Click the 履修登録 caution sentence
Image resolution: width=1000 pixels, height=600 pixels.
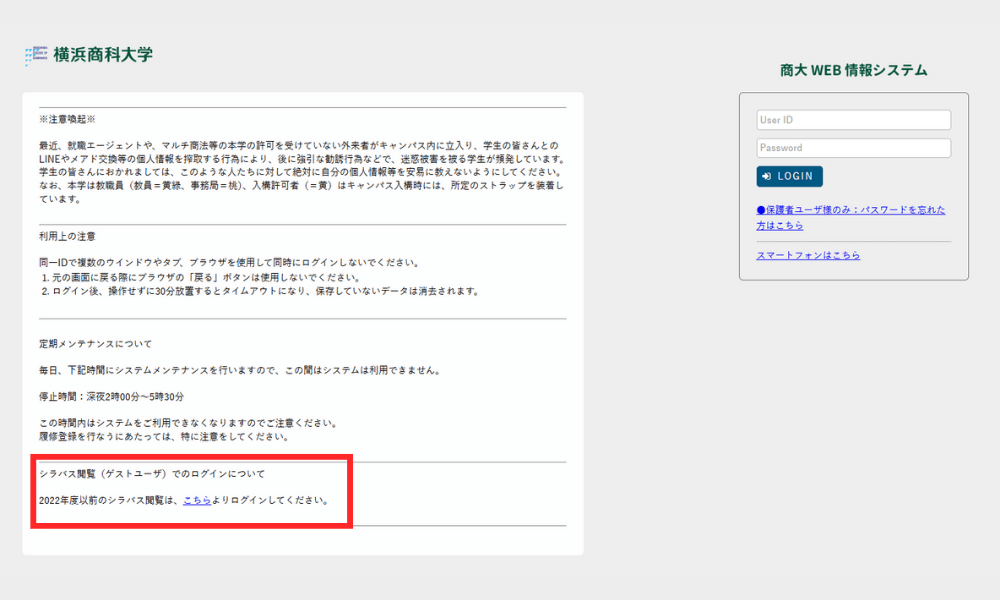click(163, 436)
